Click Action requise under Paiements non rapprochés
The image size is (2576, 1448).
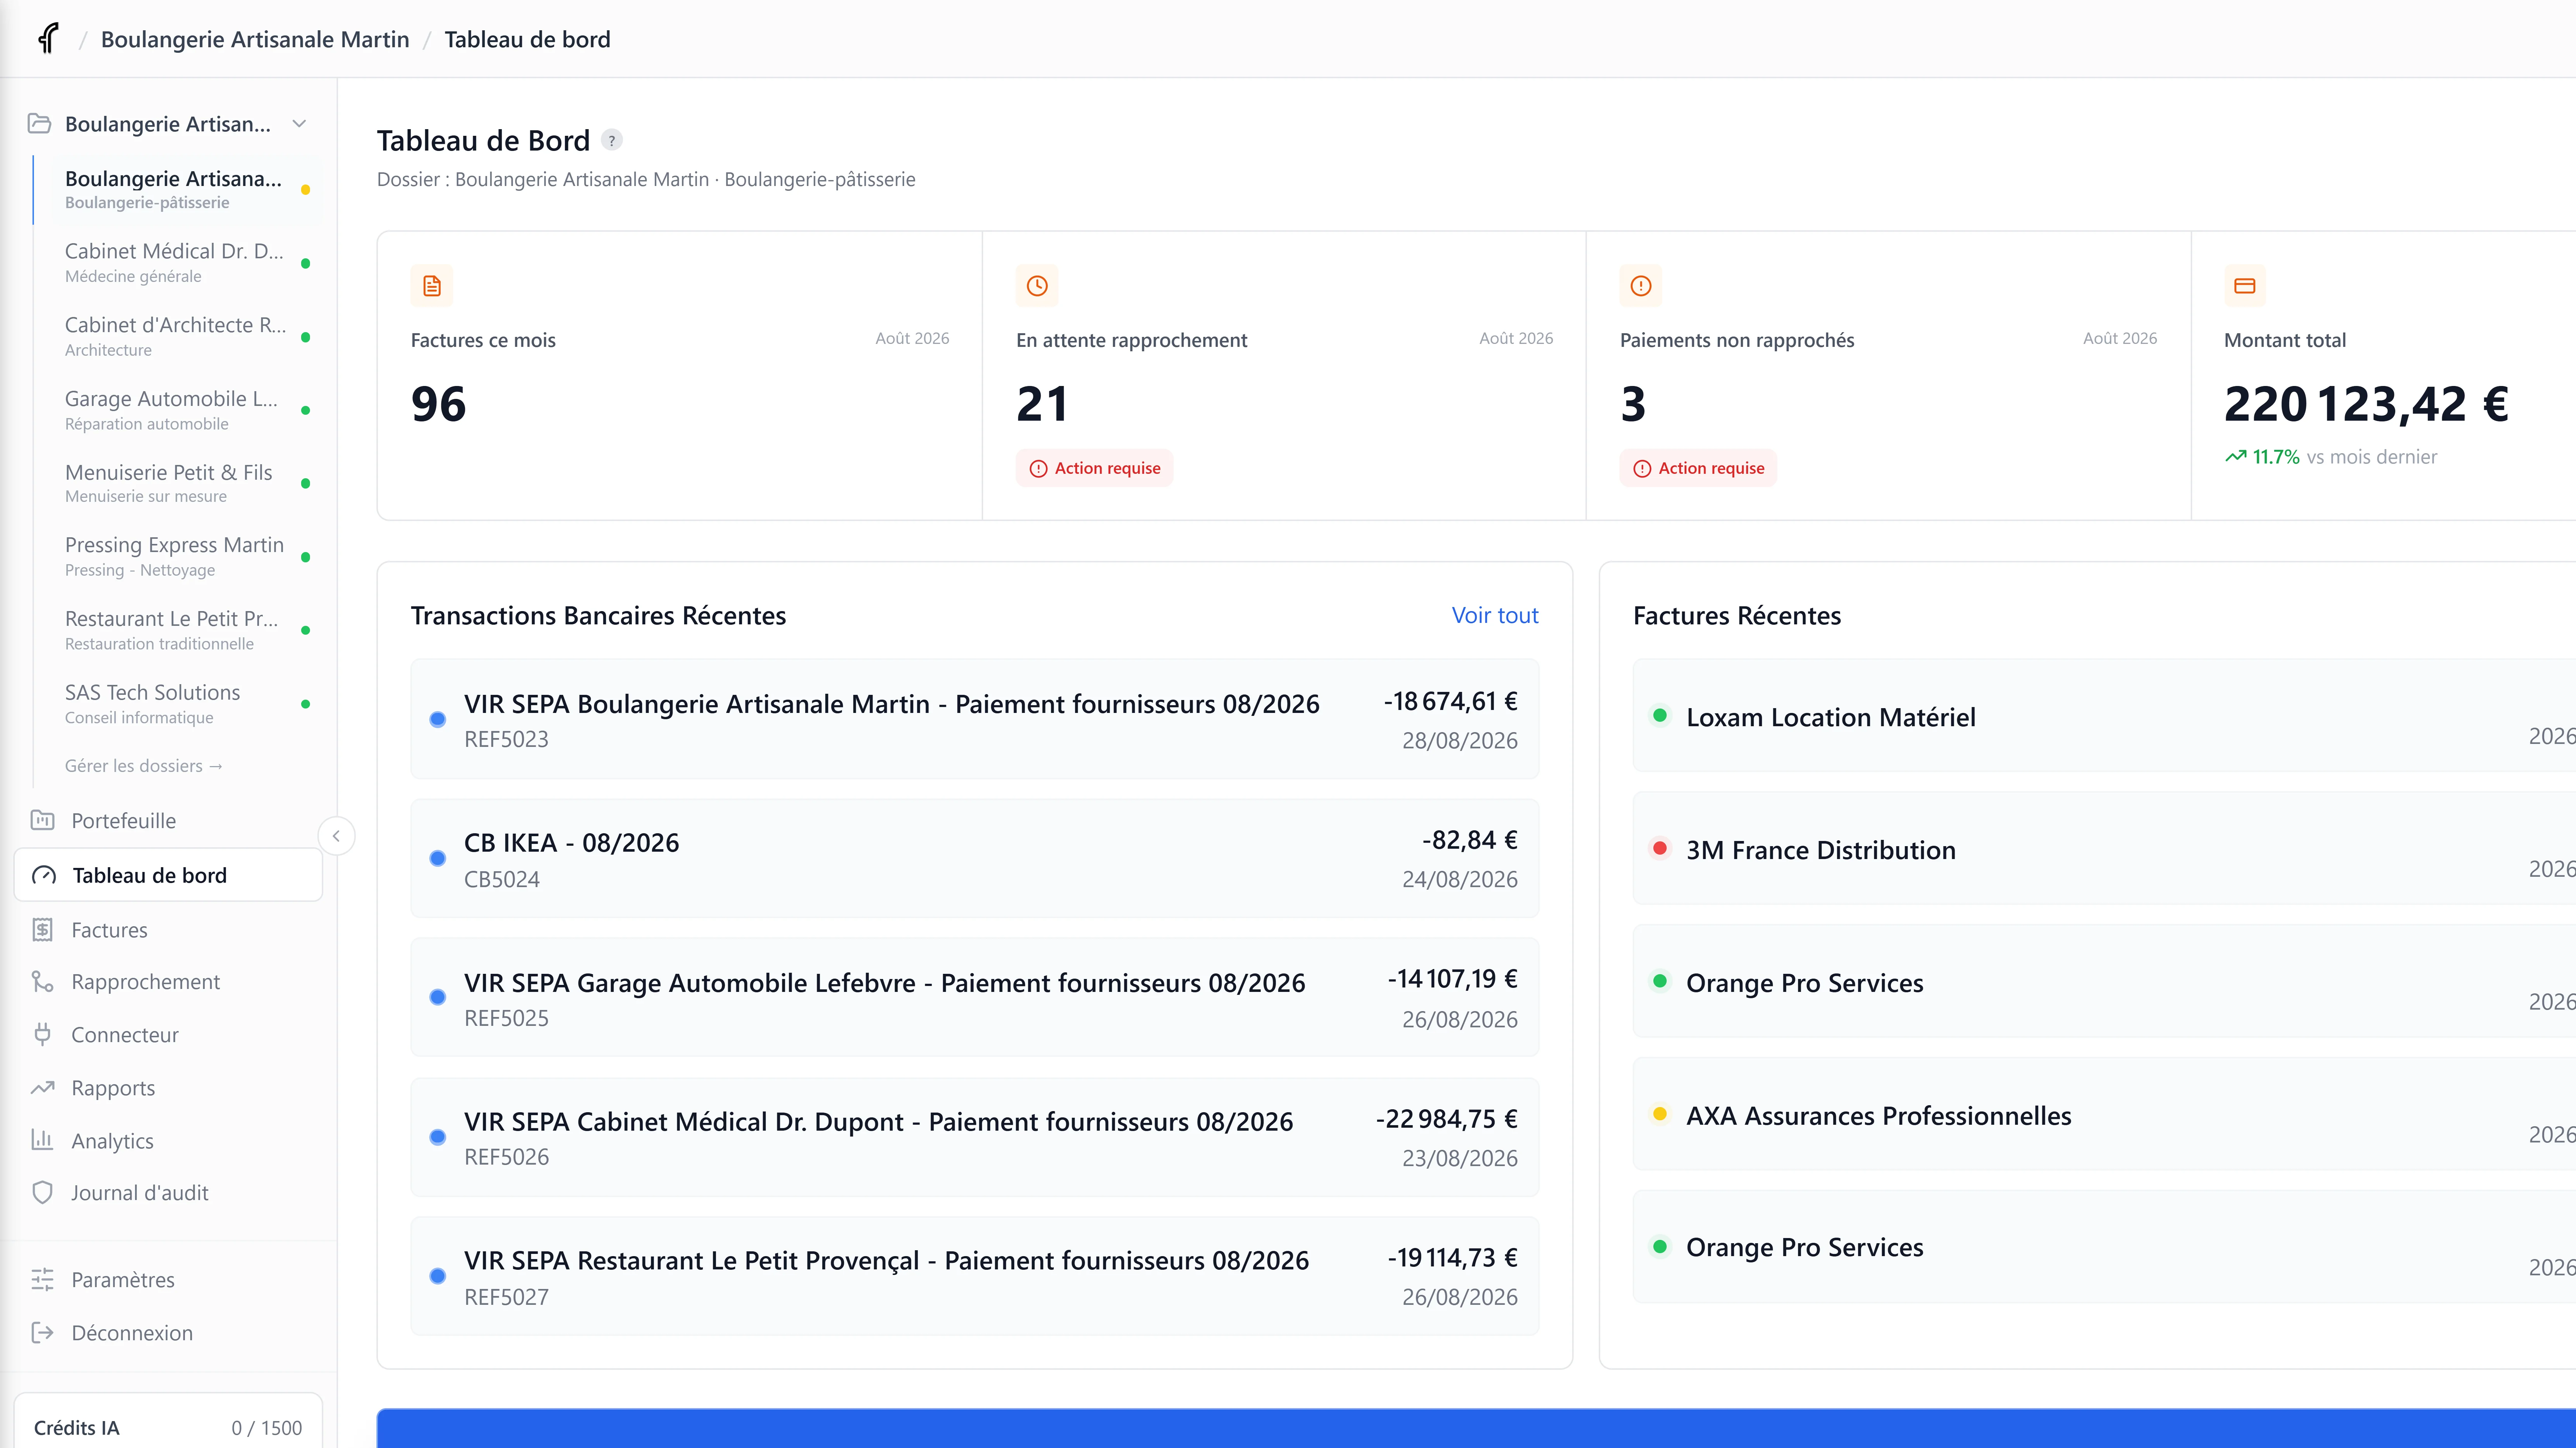[x=1698, y=468]
